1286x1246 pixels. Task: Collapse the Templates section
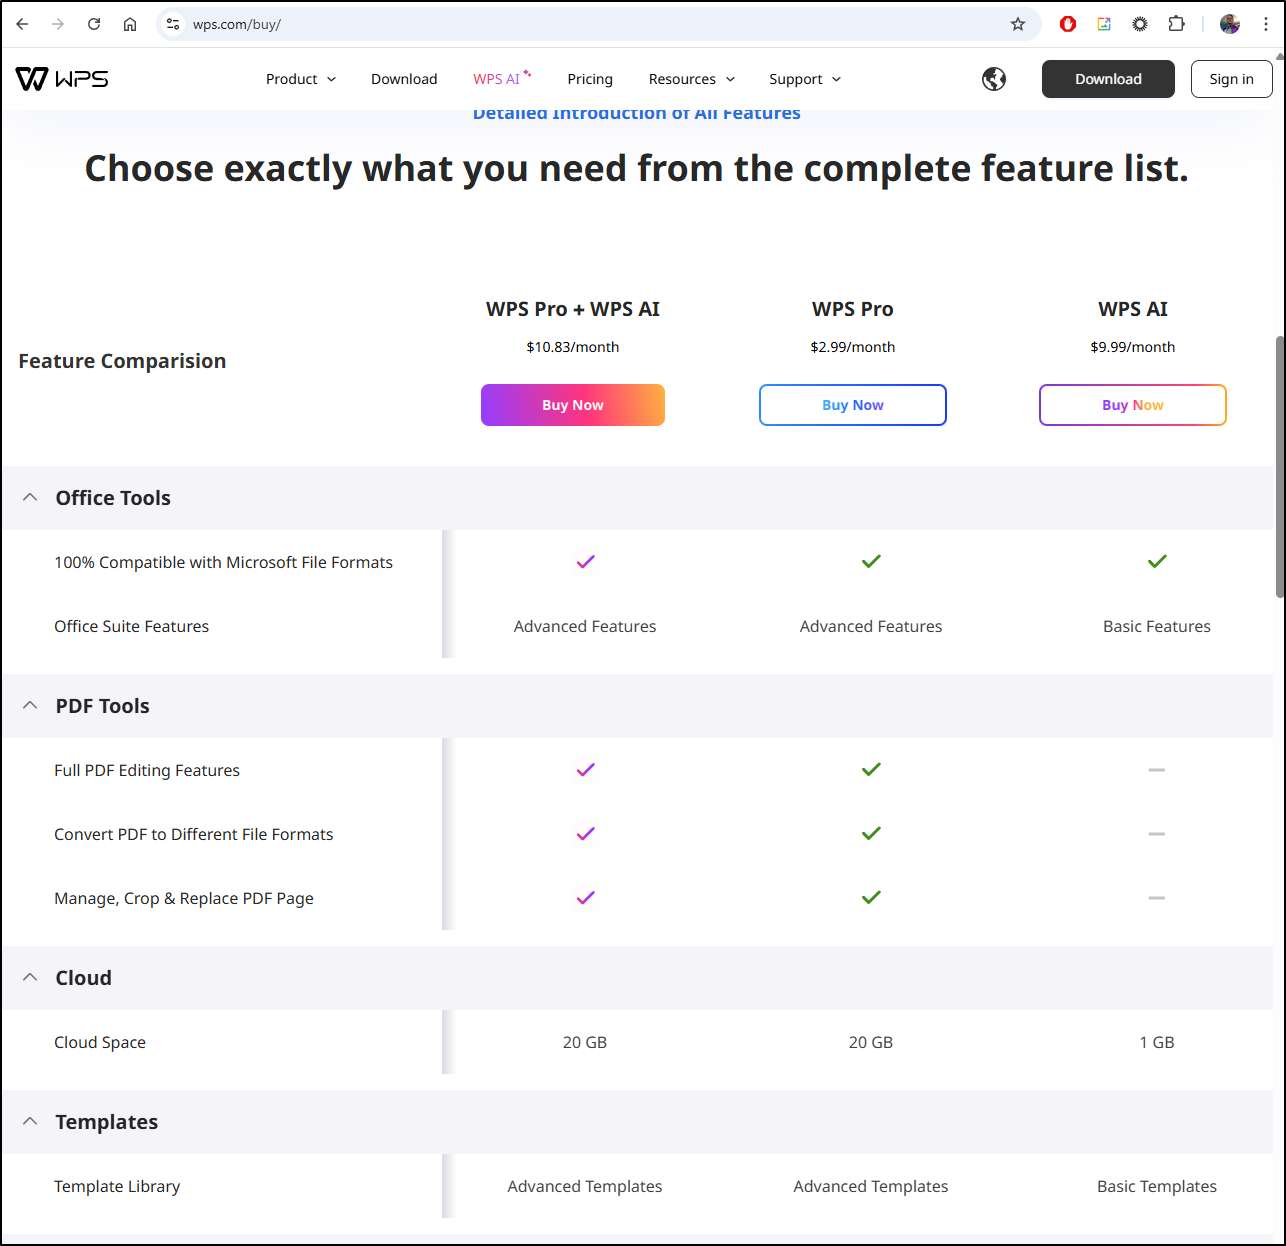pyautogui.click(x=30, y=1121)
